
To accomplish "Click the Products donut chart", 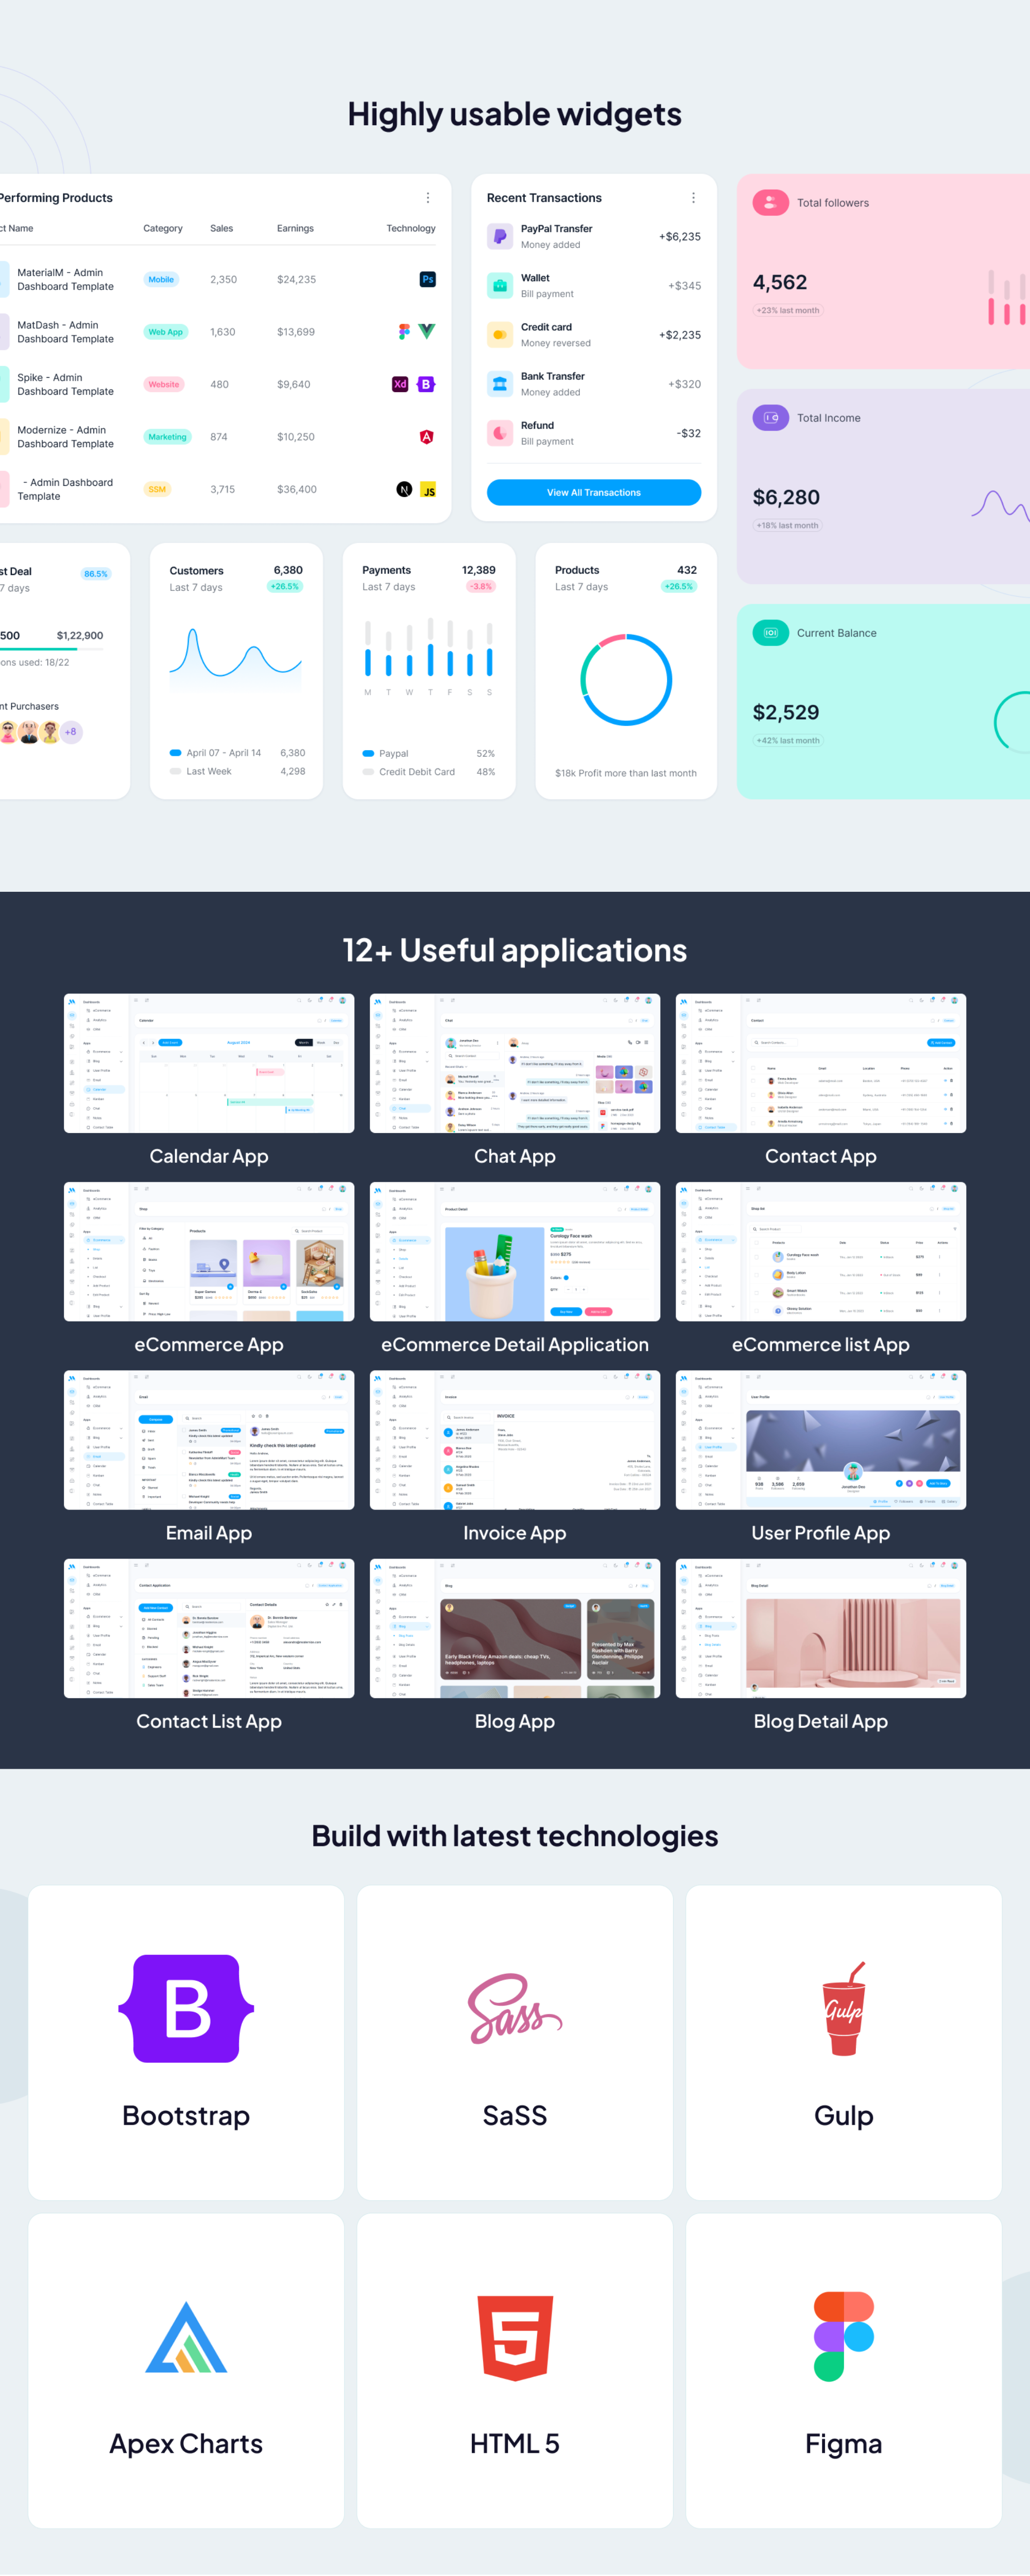I will click(x=626, y=679).
